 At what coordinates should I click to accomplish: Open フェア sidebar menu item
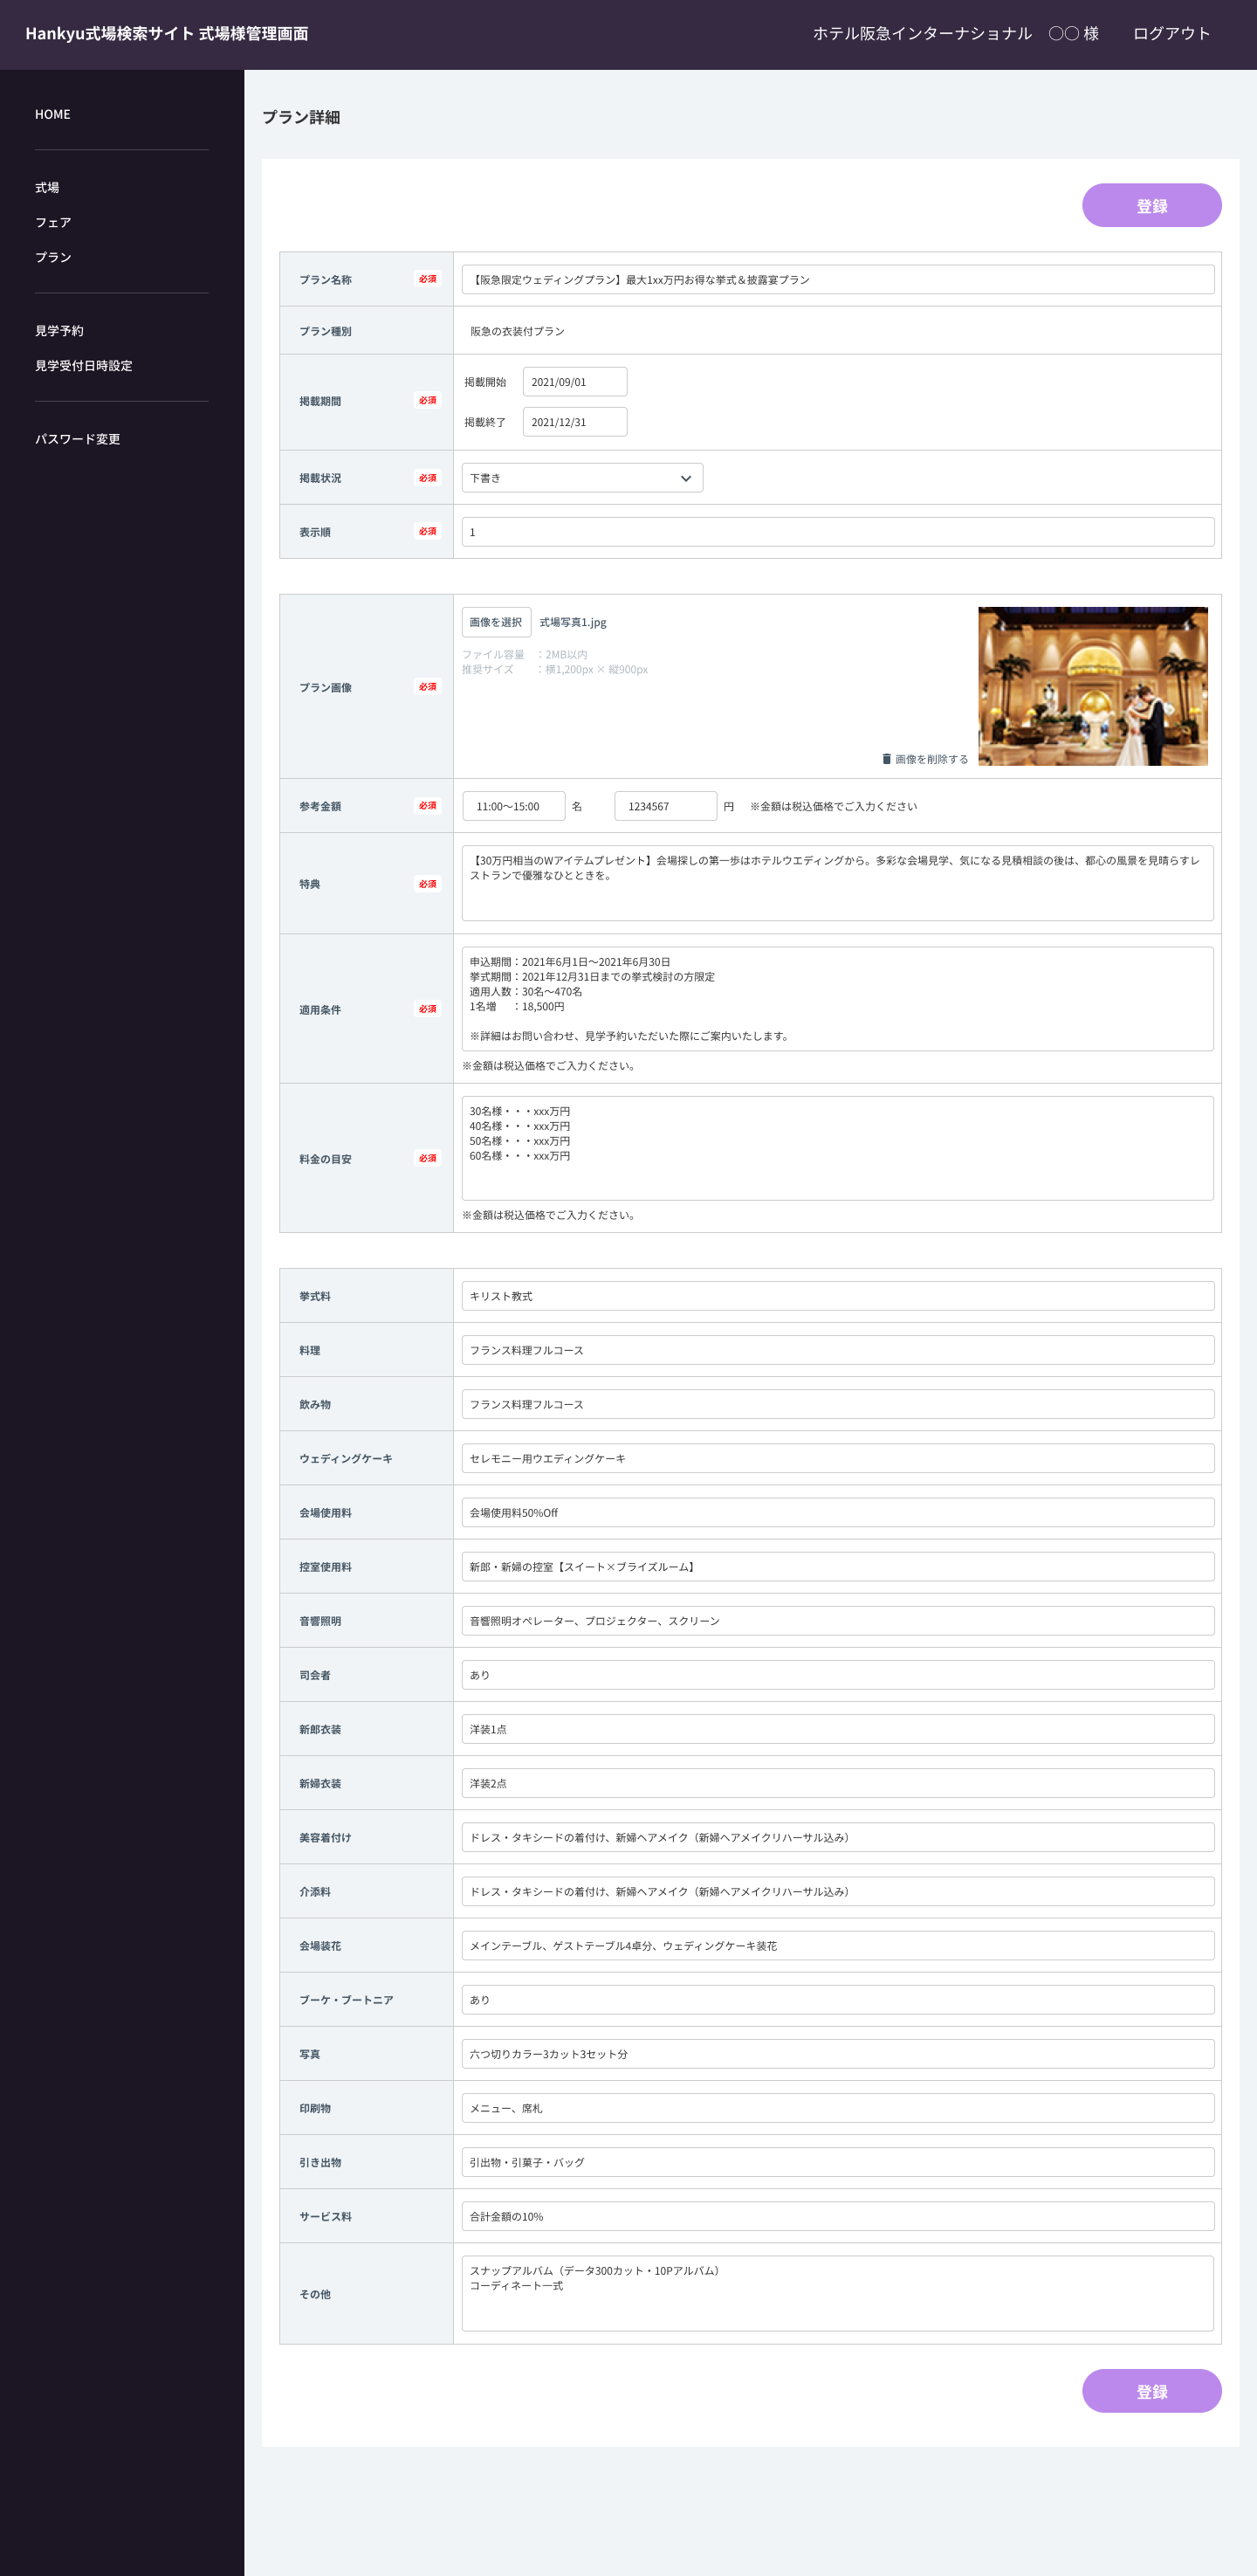(x=53, y=223)
